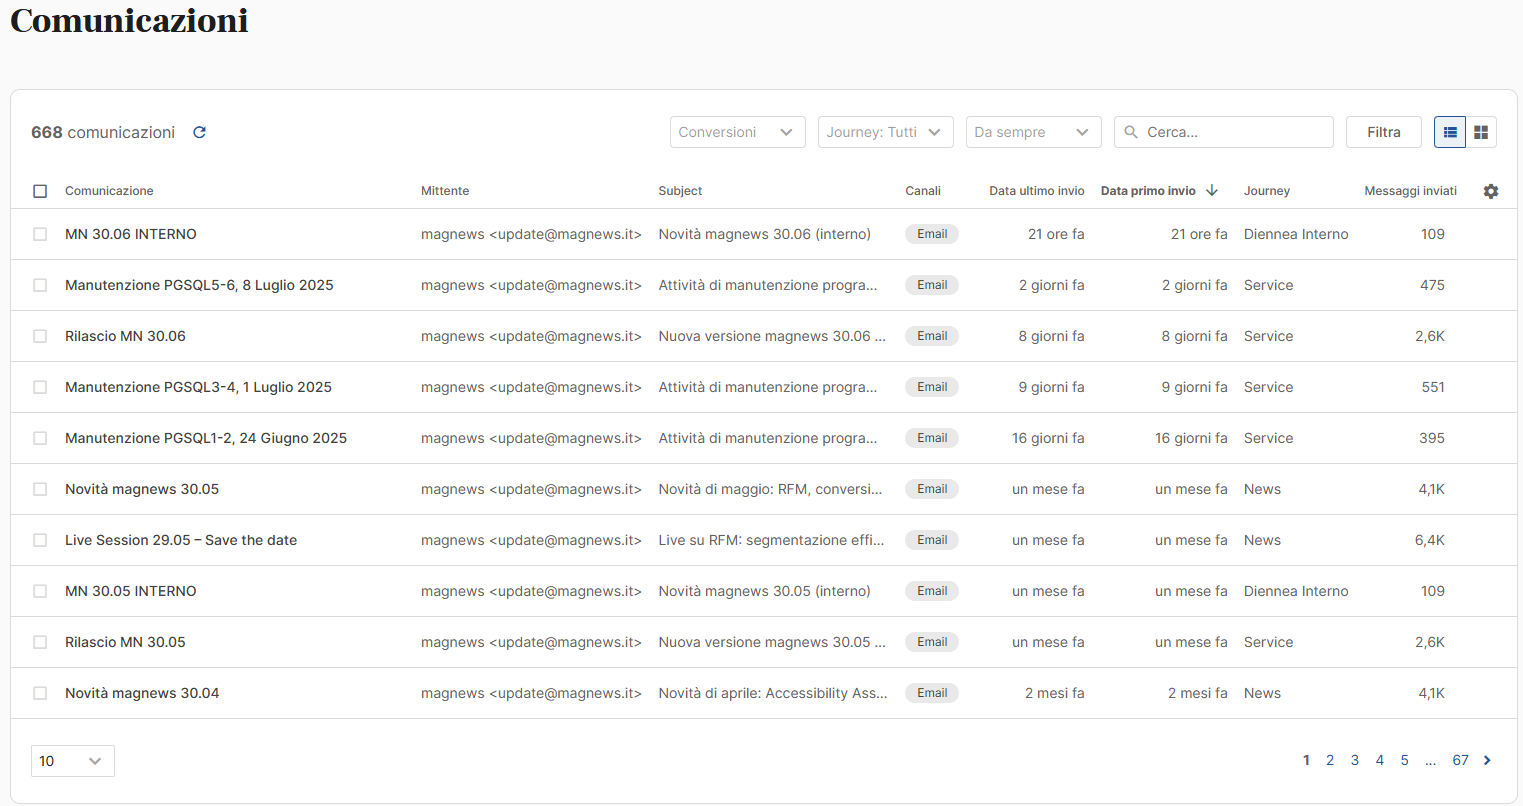Check Rilascio MN 30.05 row checkbox
Image resolution: width=1523 pixels, height=806 pixels.
coord(40,642)
